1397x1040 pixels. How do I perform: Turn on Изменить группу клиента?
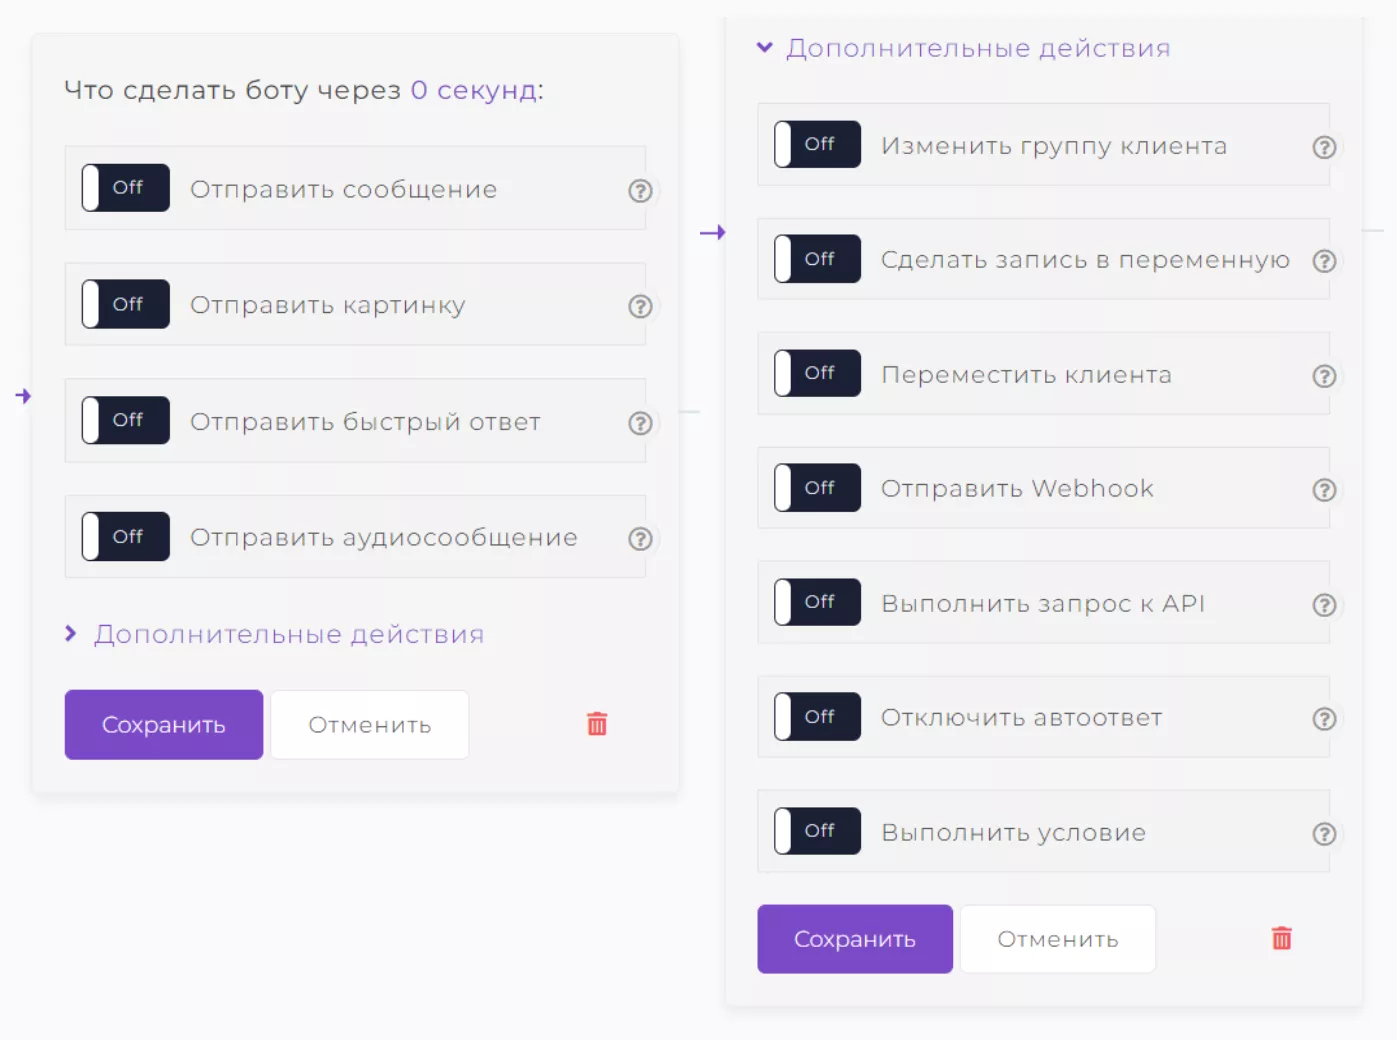point(817,144)
